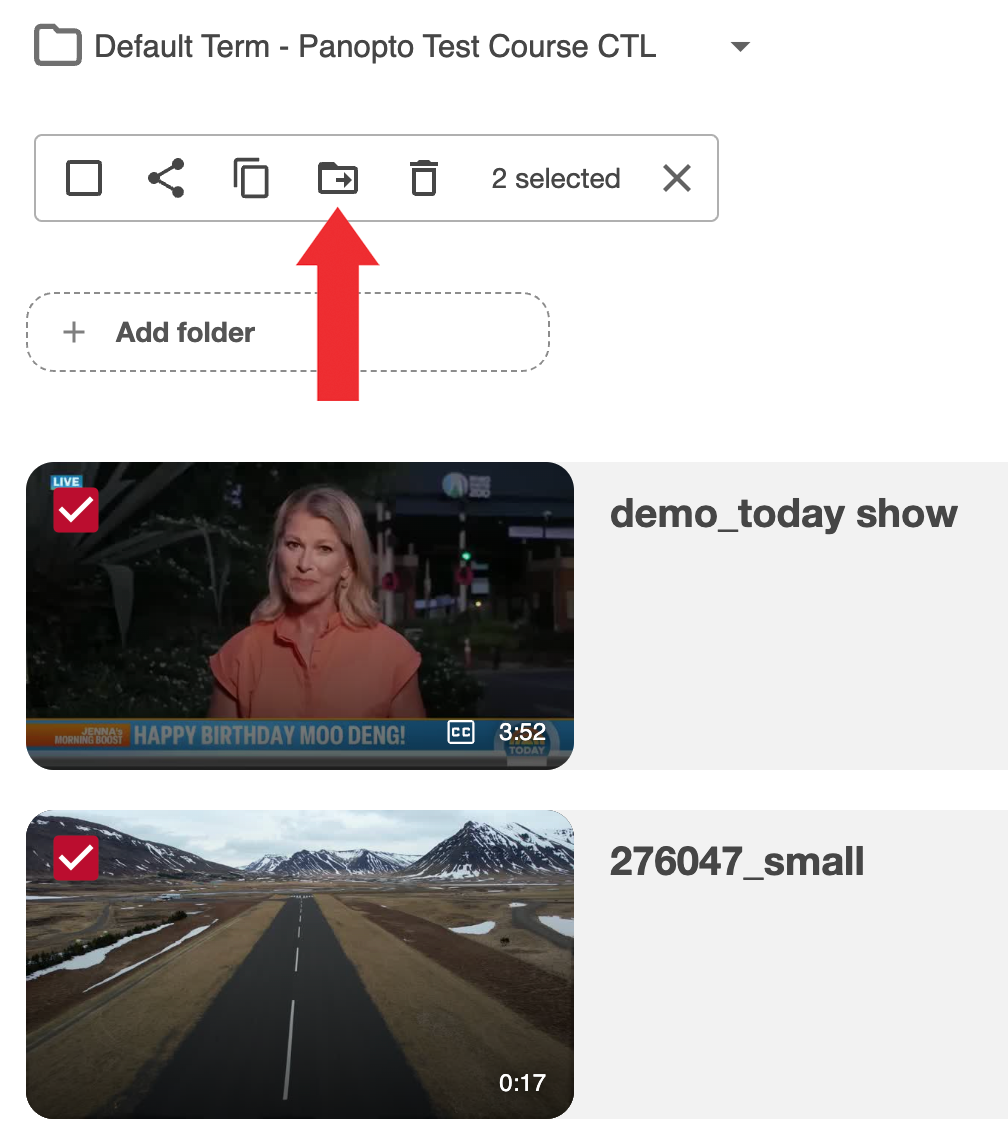Toggle the select-all checkbox in the toolbar

click(84, 178)
